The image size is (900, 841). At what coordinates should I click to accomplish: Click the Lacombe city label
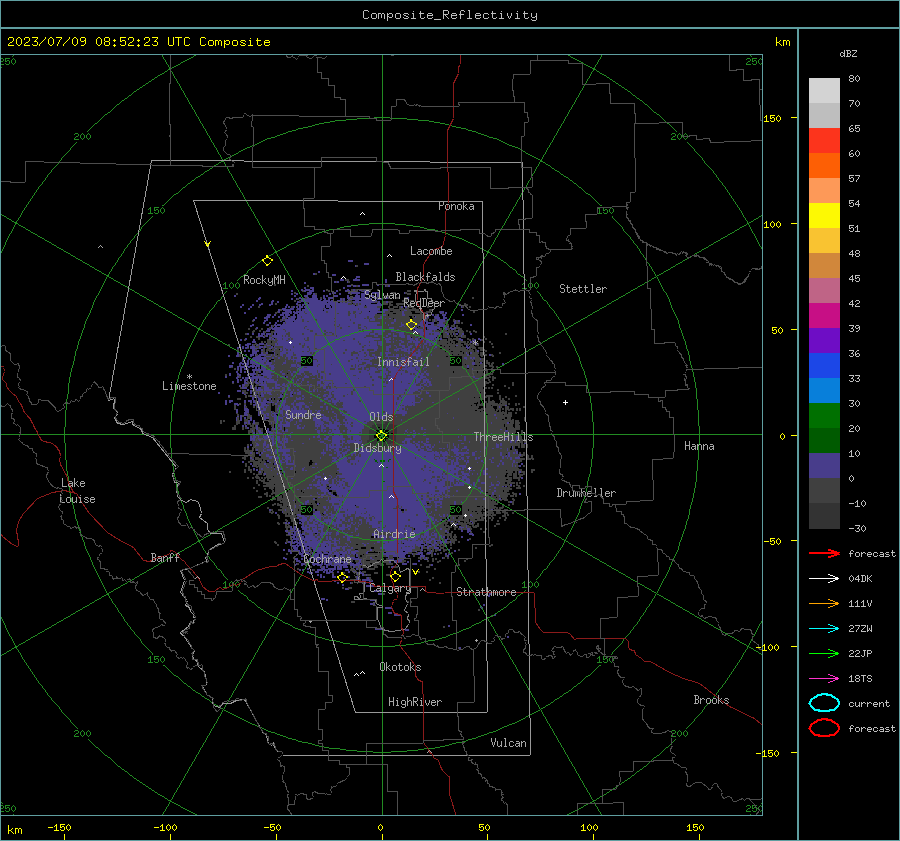click(431, 251)
